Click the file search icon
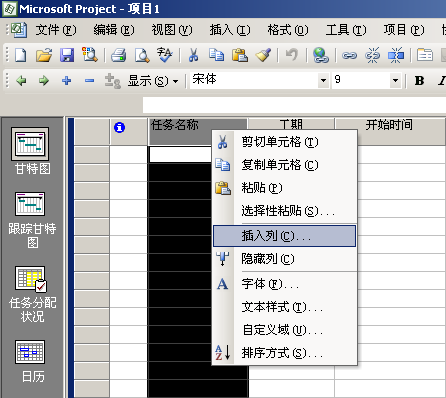Screen dimensions: 446x398 pos(90,55)
